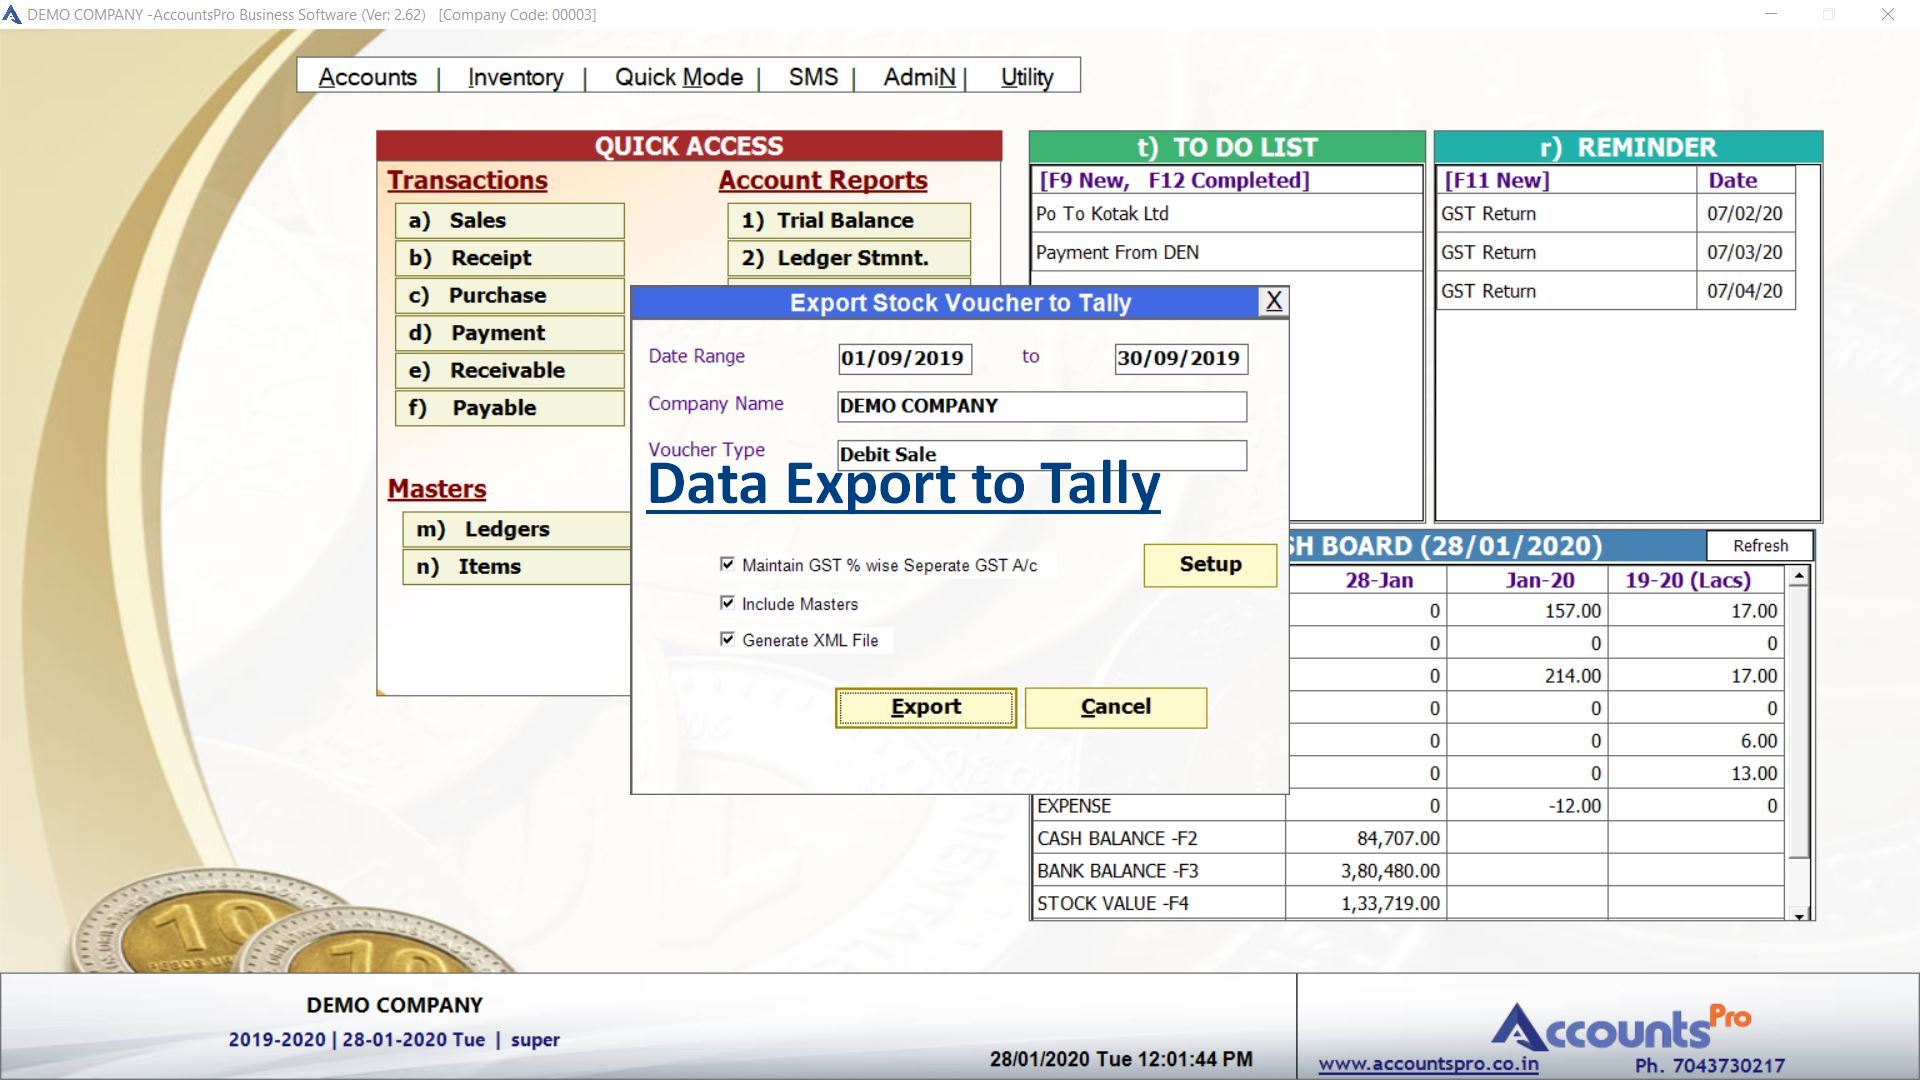Click the Export button
This screenshot has height=1080, width=1920.
[924, 707]
